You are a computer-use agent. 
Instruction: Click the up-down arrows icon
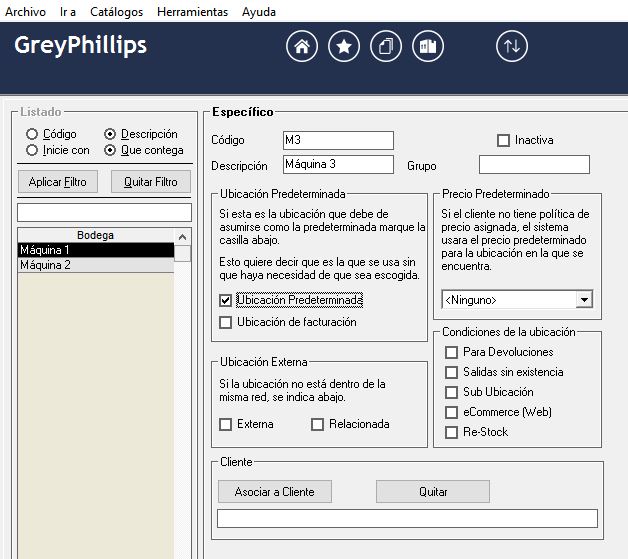coord(511,46)
